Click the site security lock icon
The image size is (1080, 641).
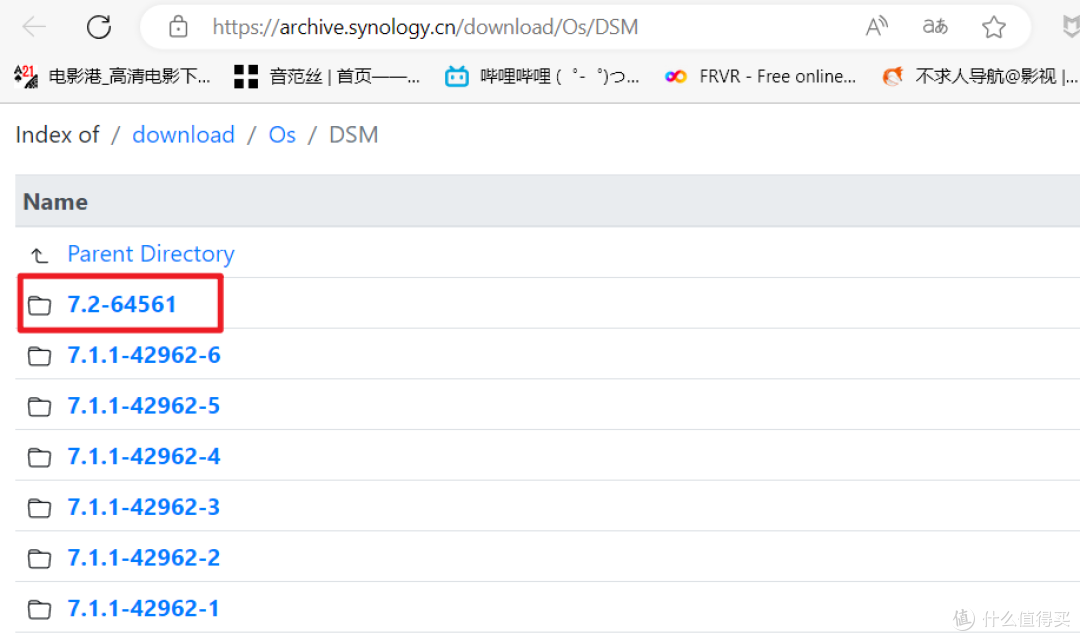178,27
